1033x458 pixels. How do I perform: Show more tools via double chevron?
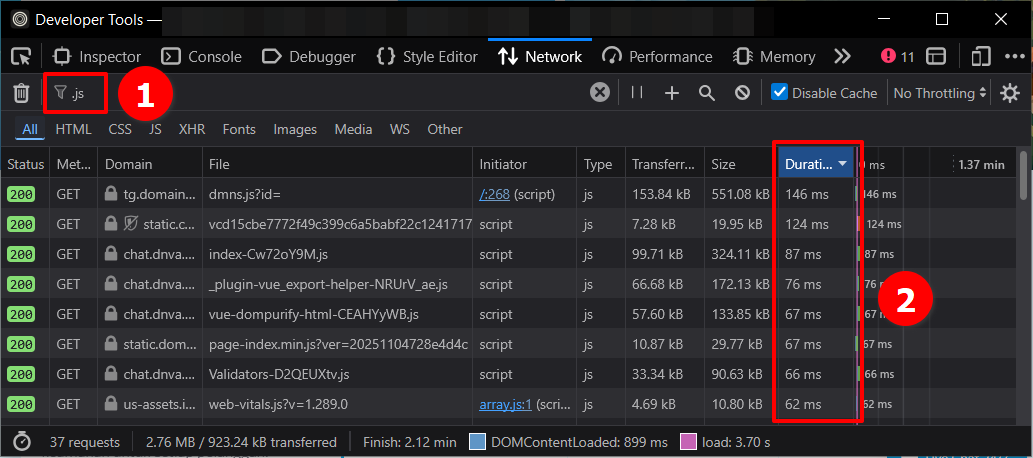tap(842, 57)
